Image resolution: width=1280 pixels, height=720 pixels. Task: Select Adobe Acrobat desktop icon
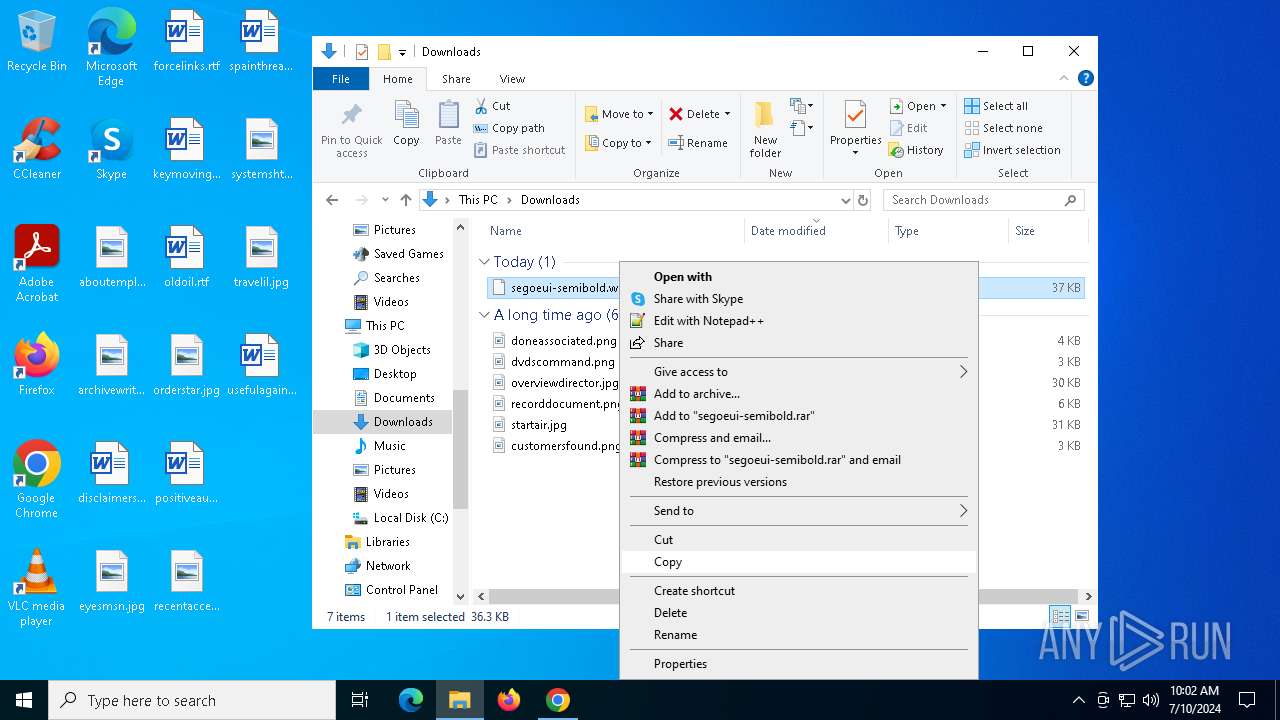[x=37, y=264]
